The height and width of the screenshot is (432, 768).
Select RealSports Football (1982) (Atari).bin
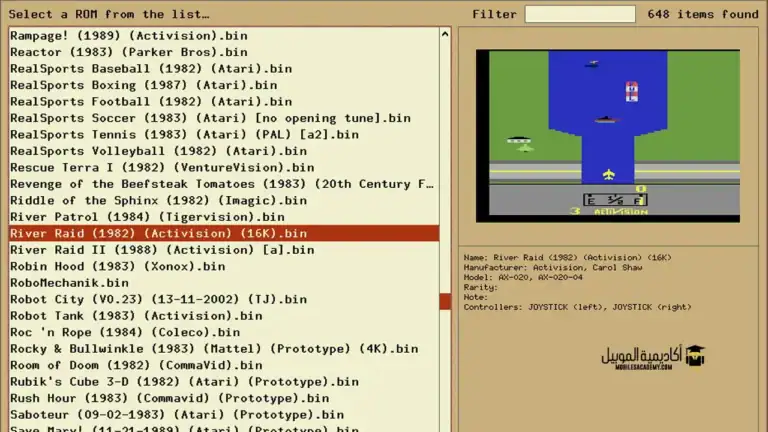[x=151, y=101]
